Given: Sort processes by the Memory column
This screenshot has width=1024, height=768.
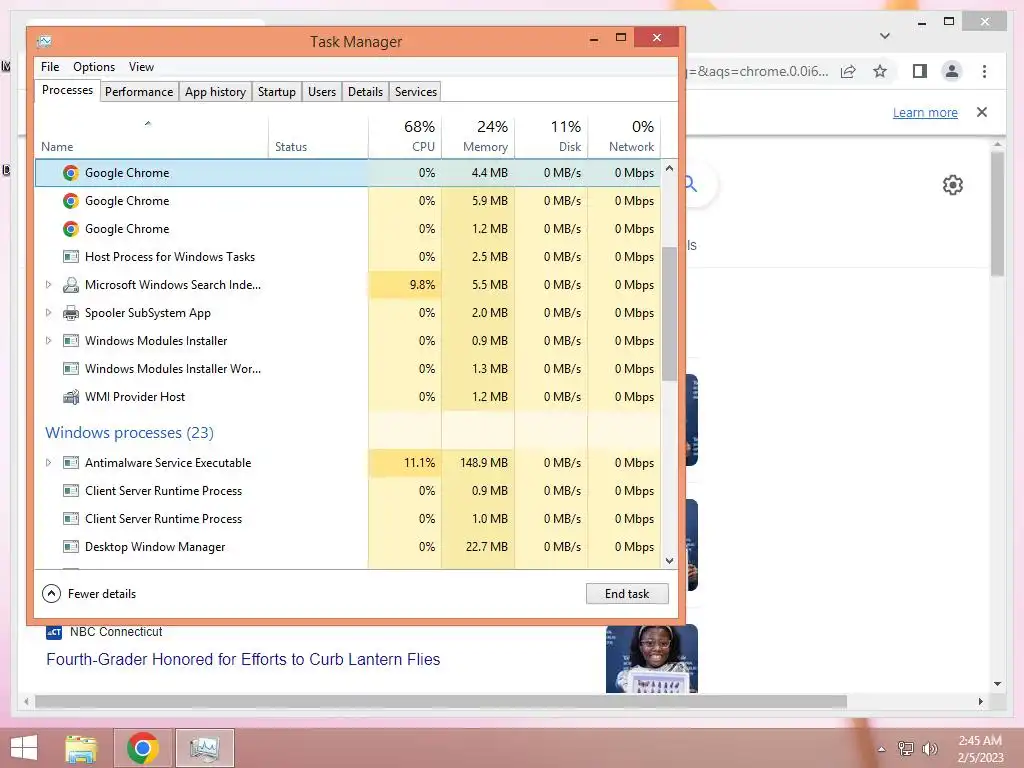Looking at the screenshot, I should click(478, 136).
